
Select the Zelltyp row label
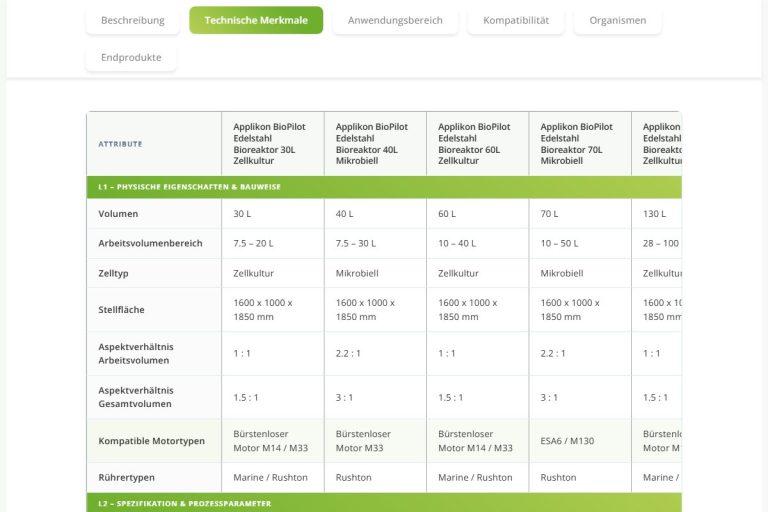pyautogui.click(x=154, y=273)
